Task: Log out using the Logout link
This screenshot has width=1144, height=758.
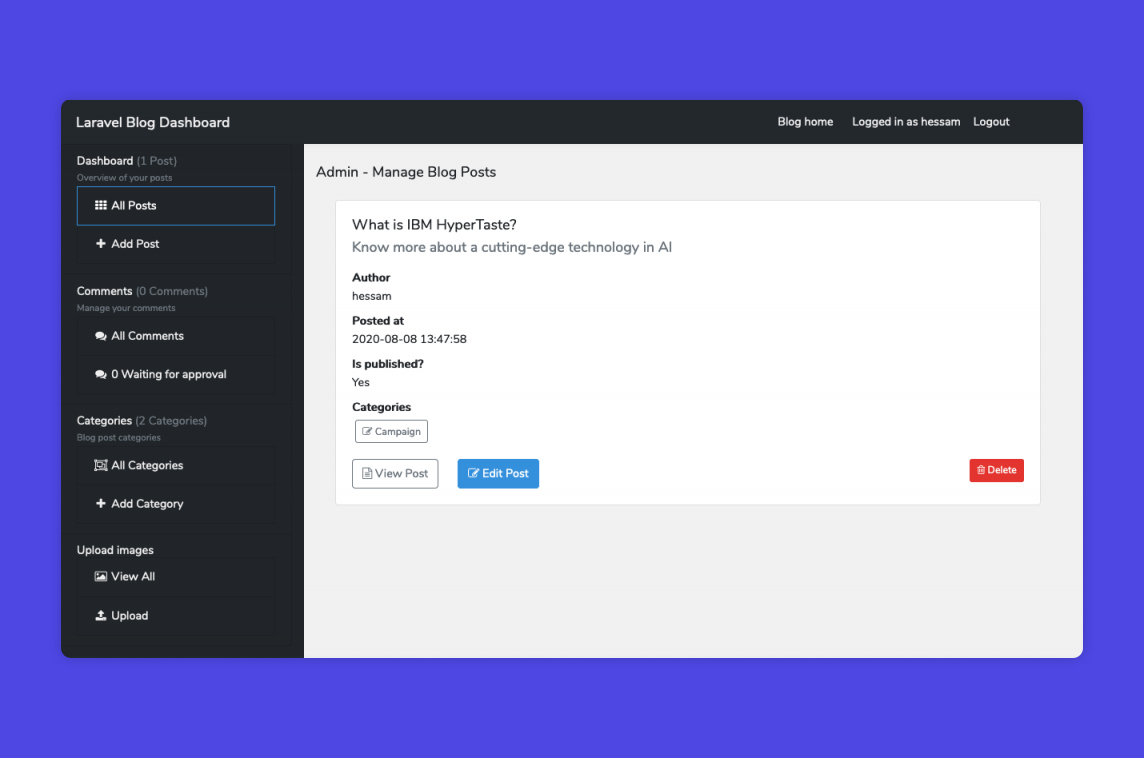Action: click(x=991, y=122)
